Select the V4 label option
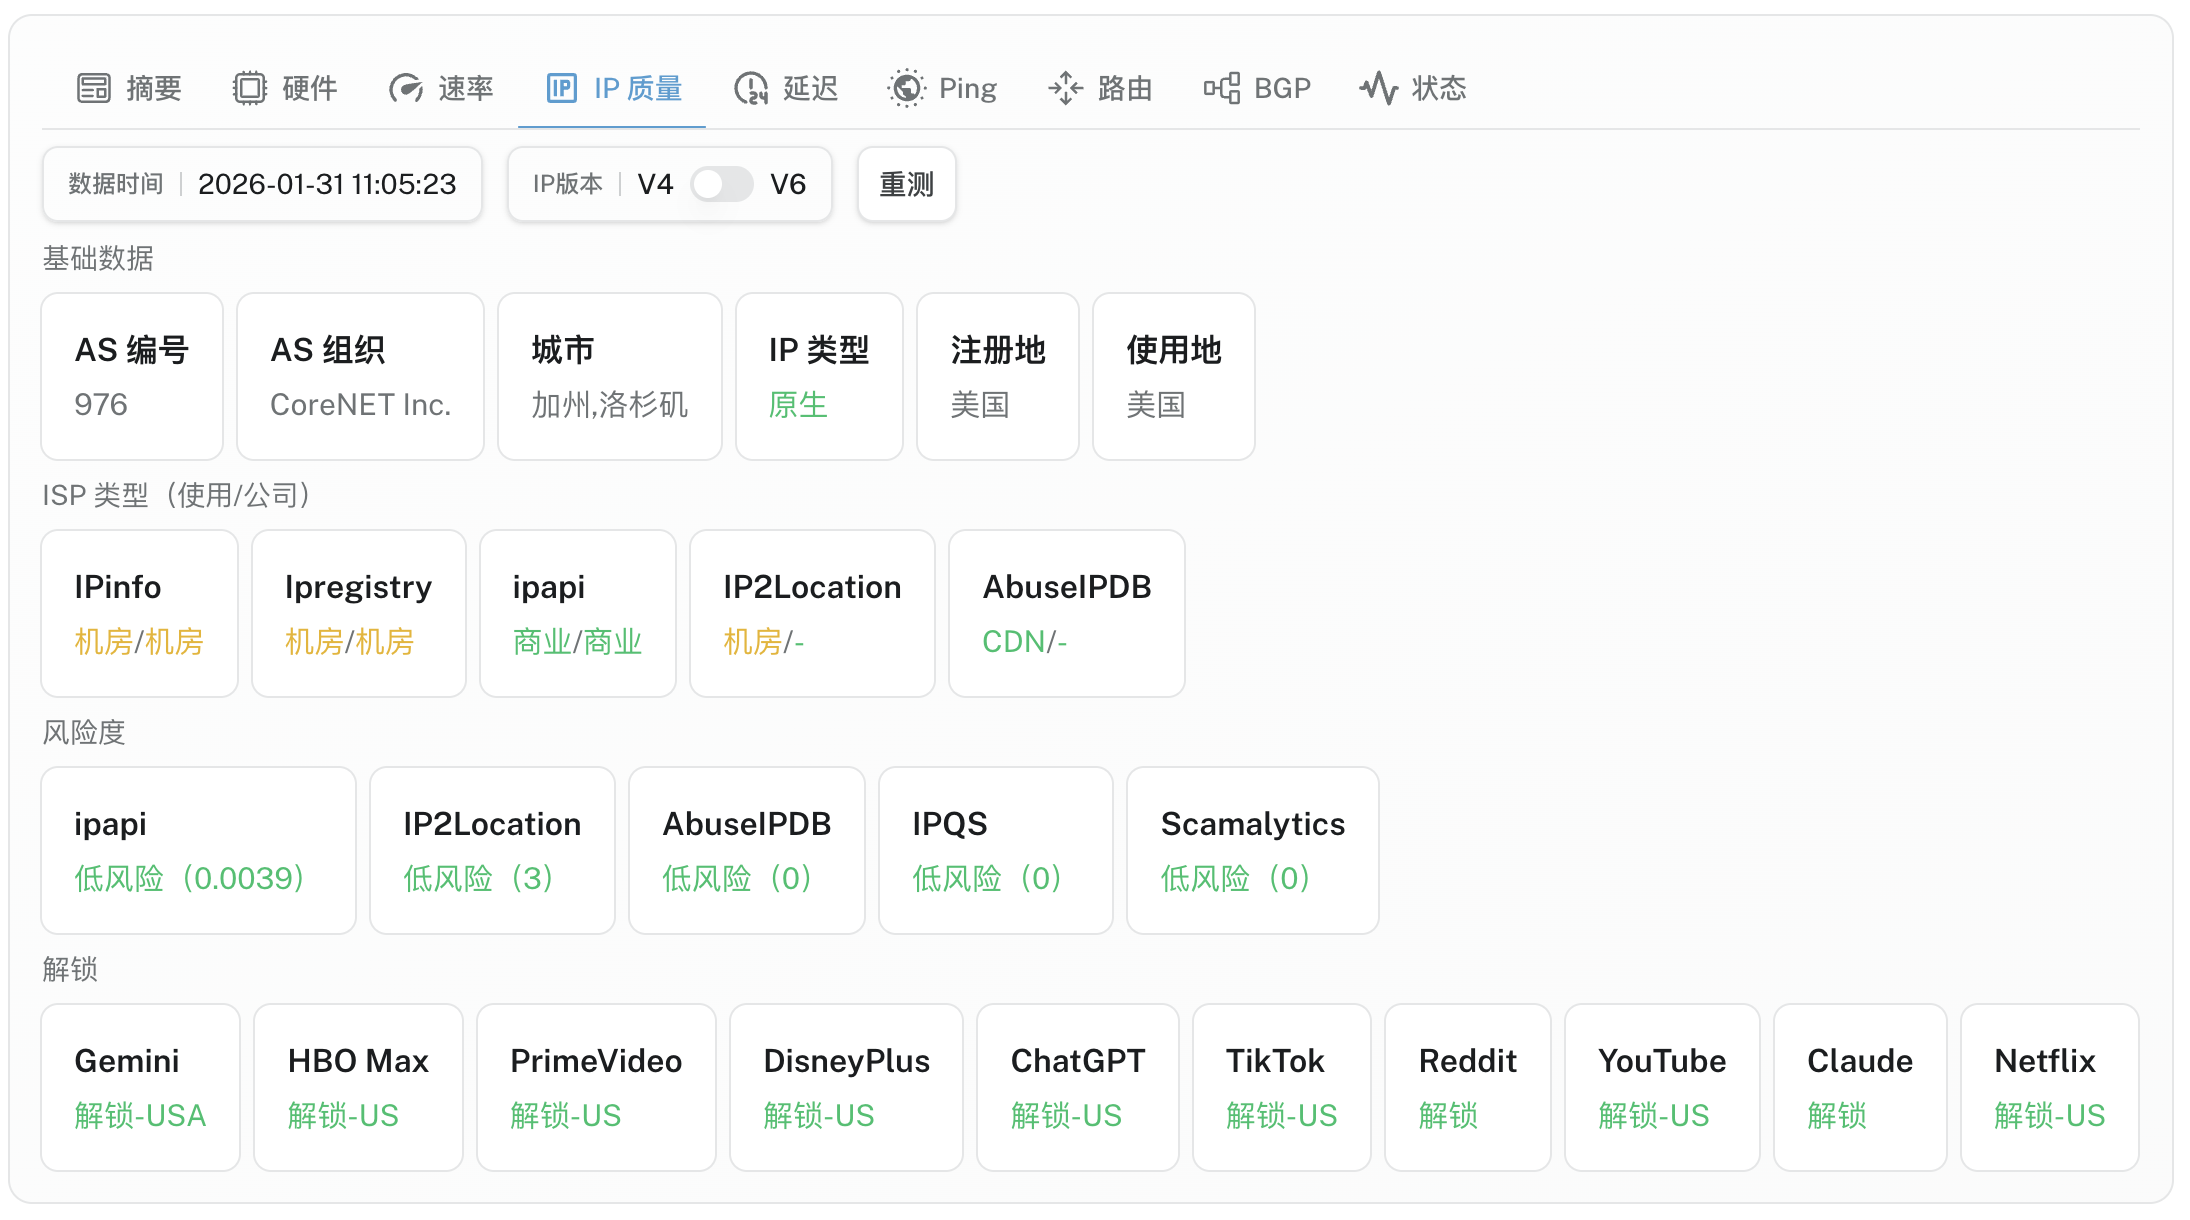The image size is (2190, 1220). 655,184
